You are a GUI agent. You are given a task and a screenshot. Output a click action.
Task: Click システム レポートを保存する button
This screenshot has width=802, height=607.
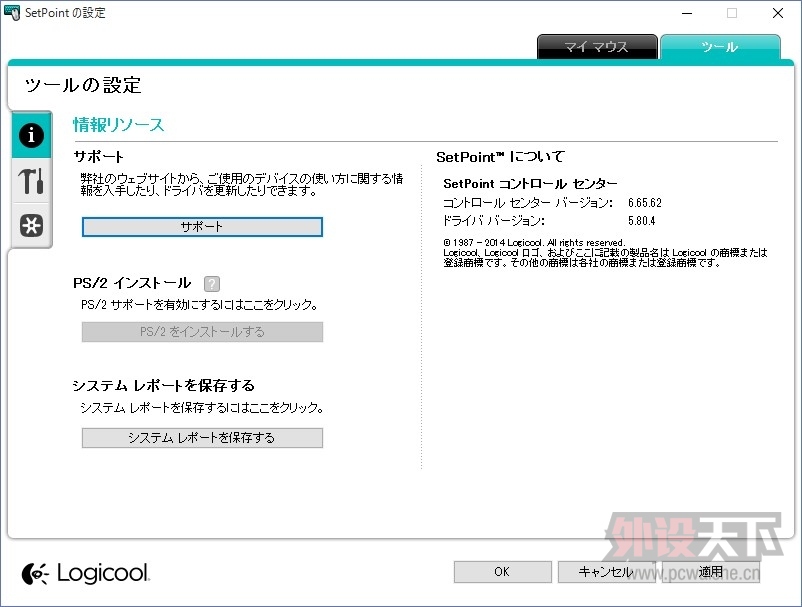pos(202,438)
